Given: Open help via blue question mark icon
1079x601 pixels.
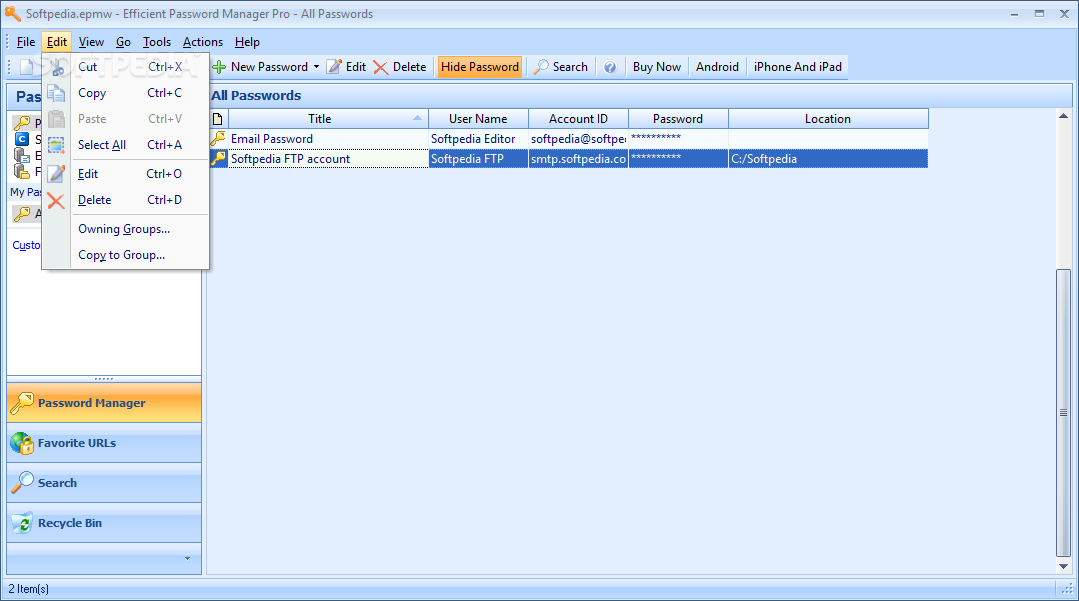Looking at the screenshot, I should point(610,67).
